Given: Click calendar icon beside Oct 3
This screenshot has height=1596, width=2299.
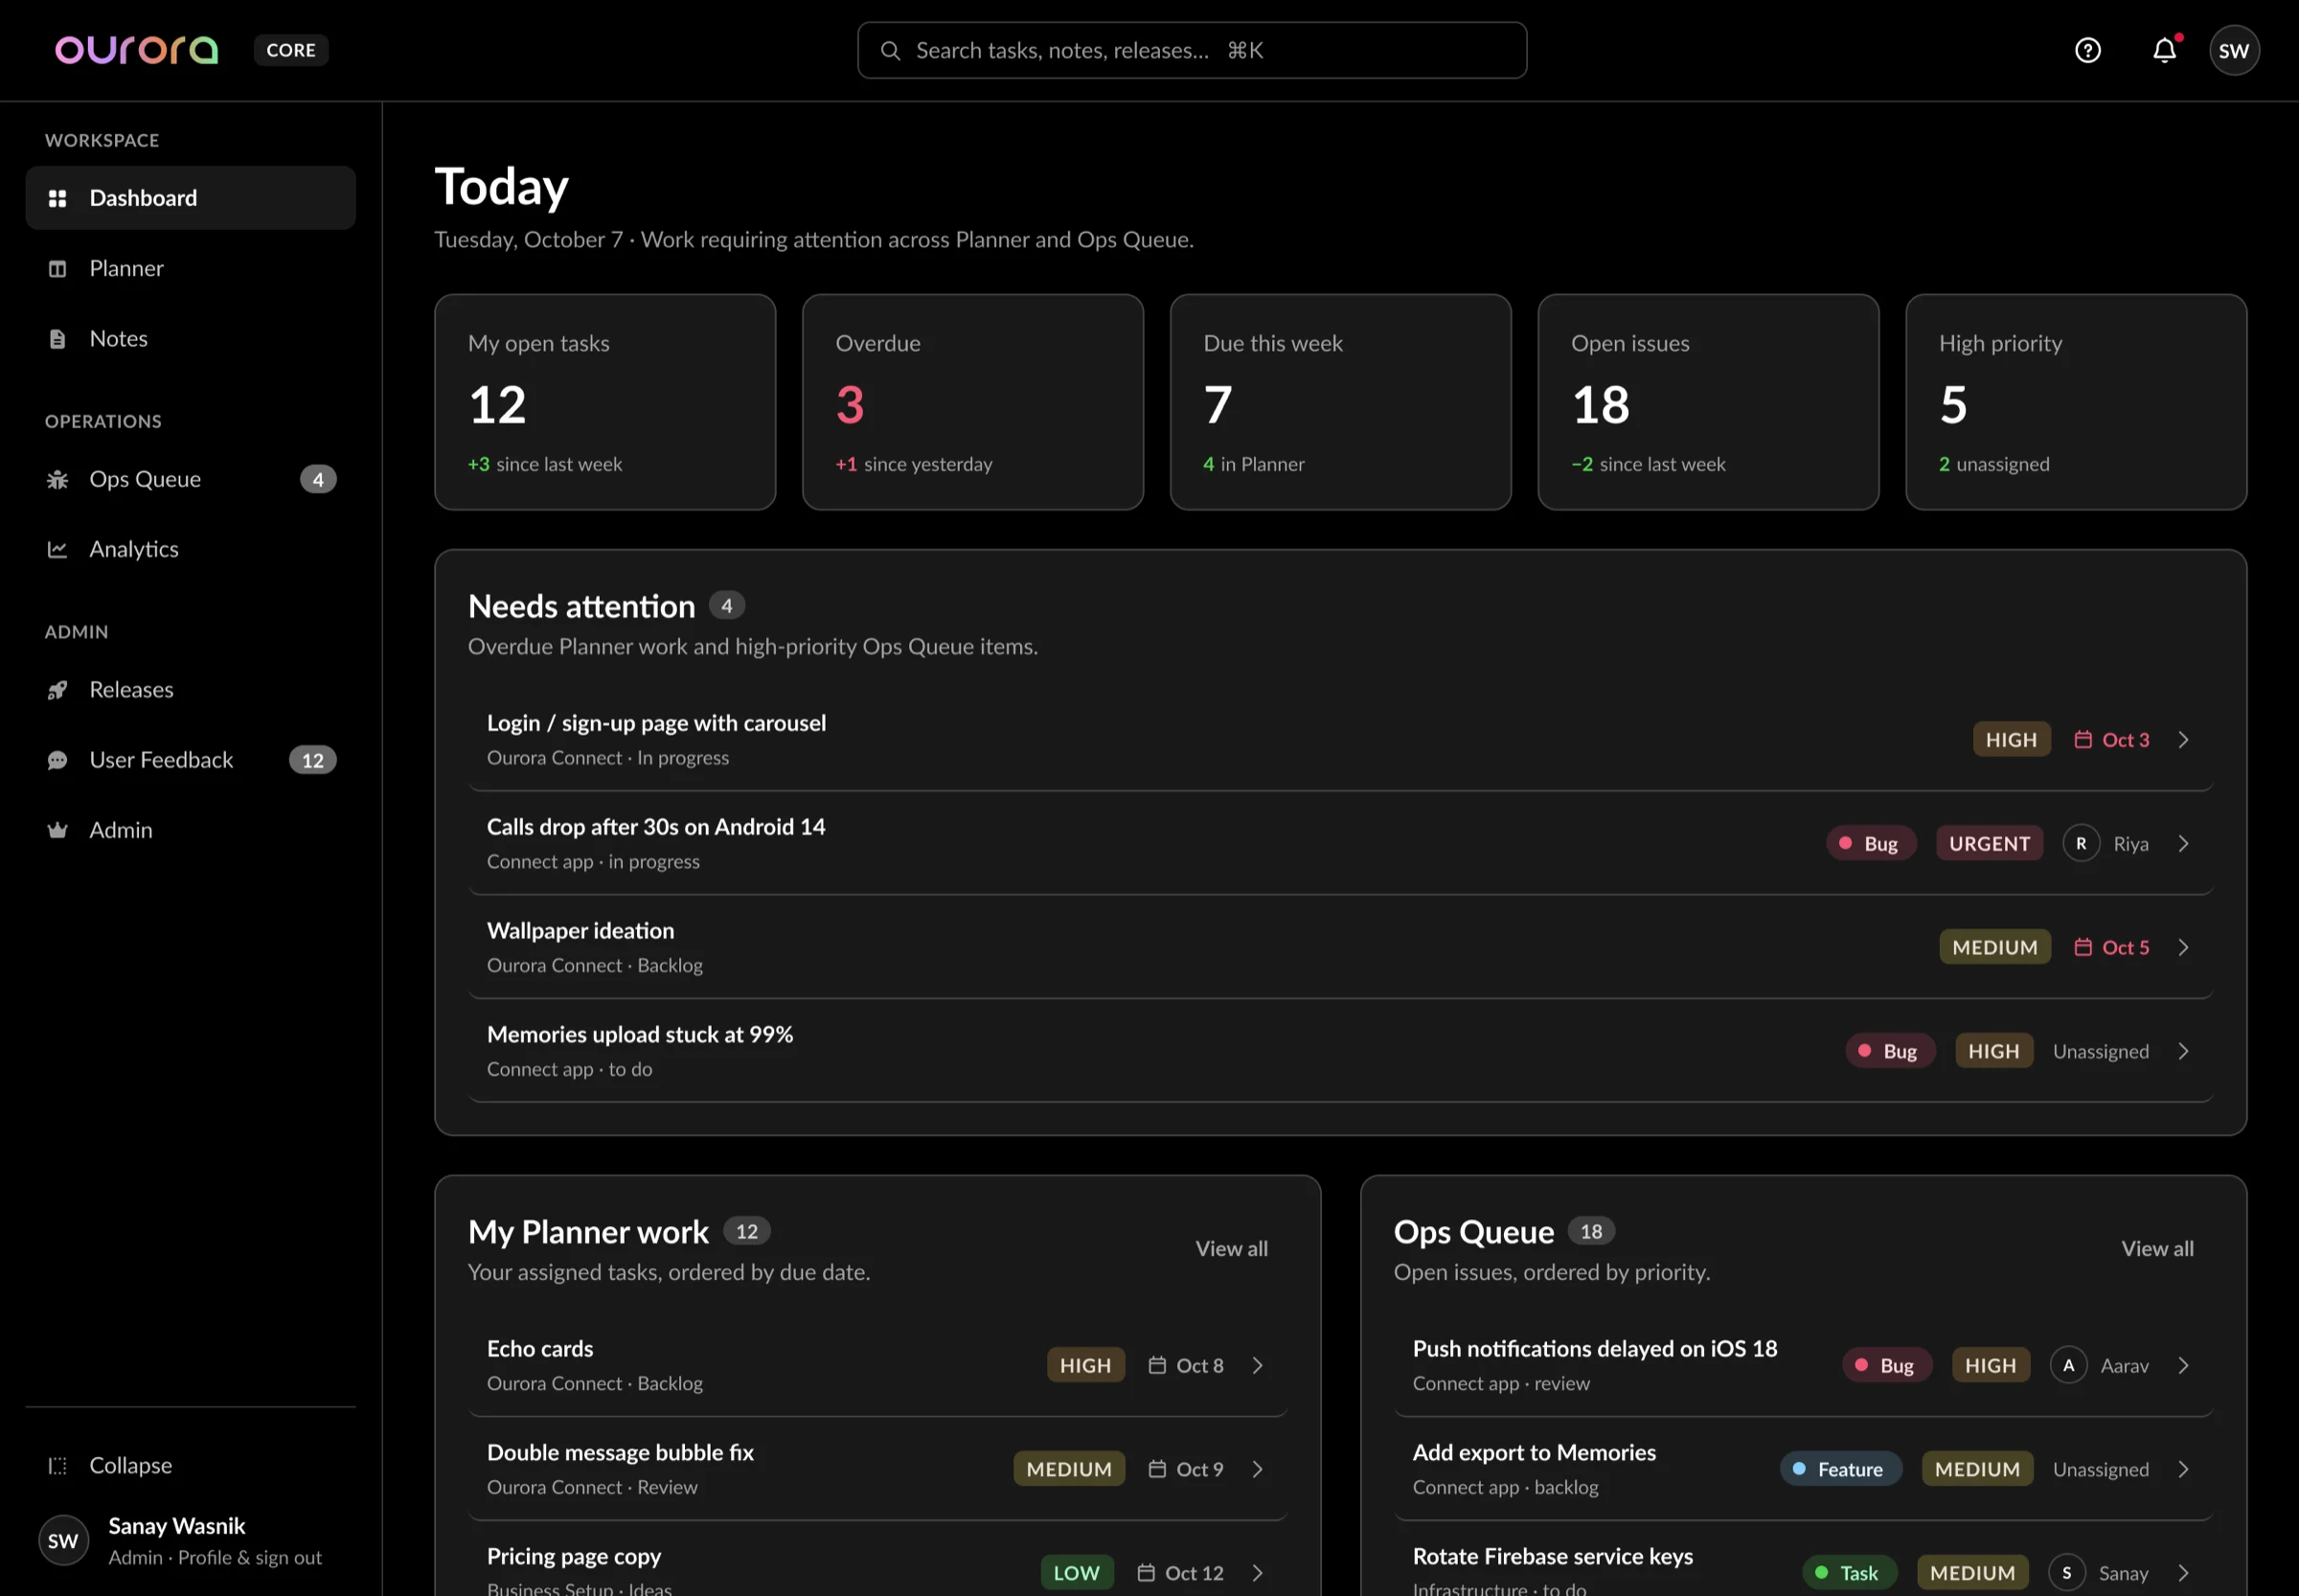Looking at the screenshot, I should click(x=2083, y=739).
